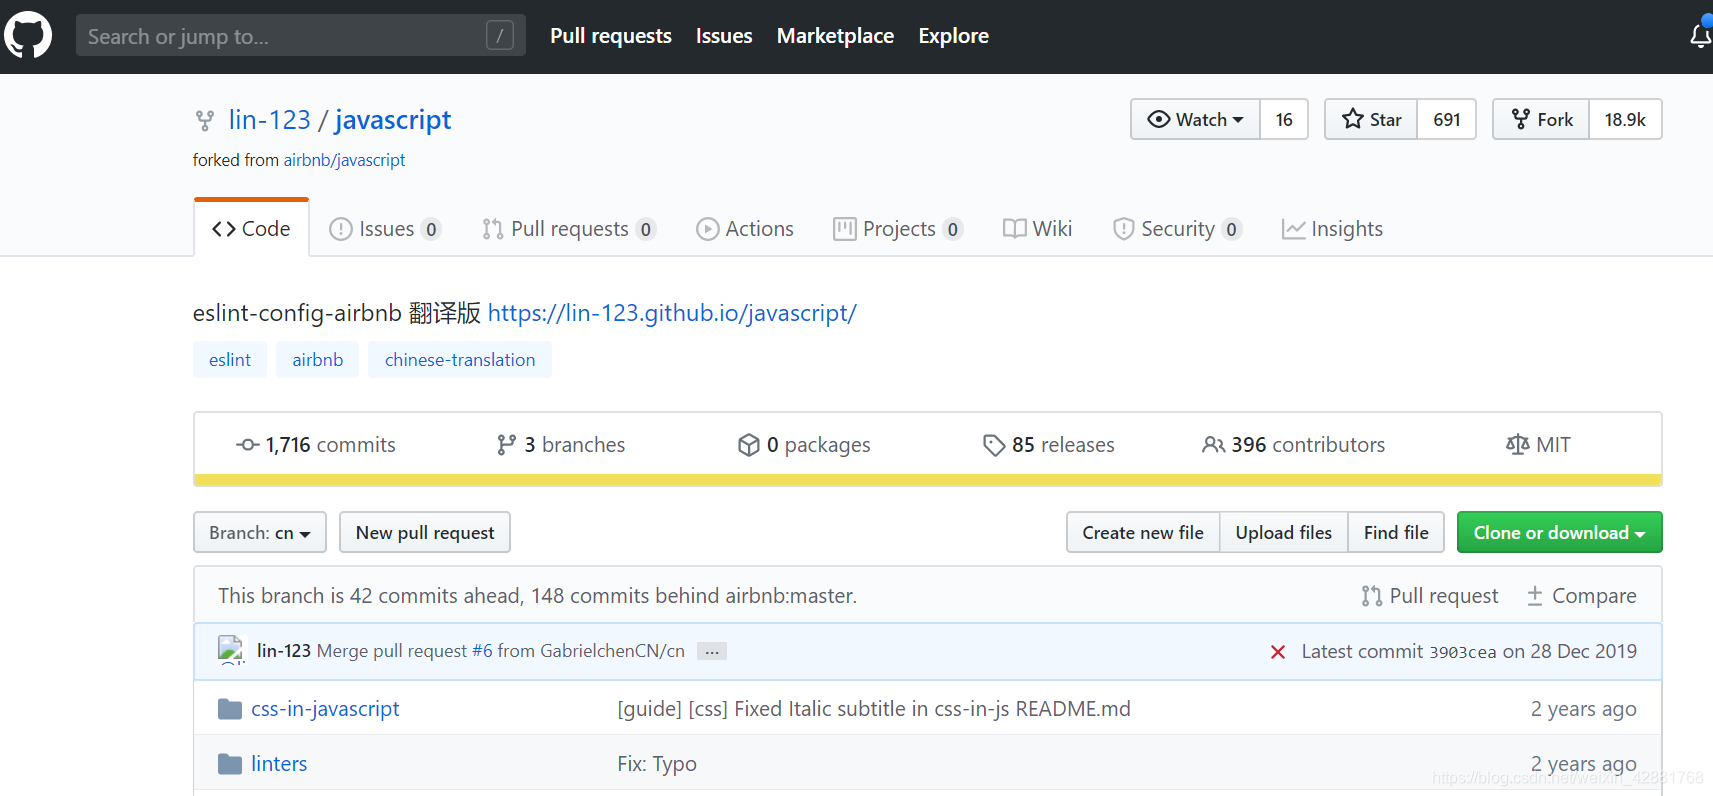Open the MIT license link

[1538, 445]
